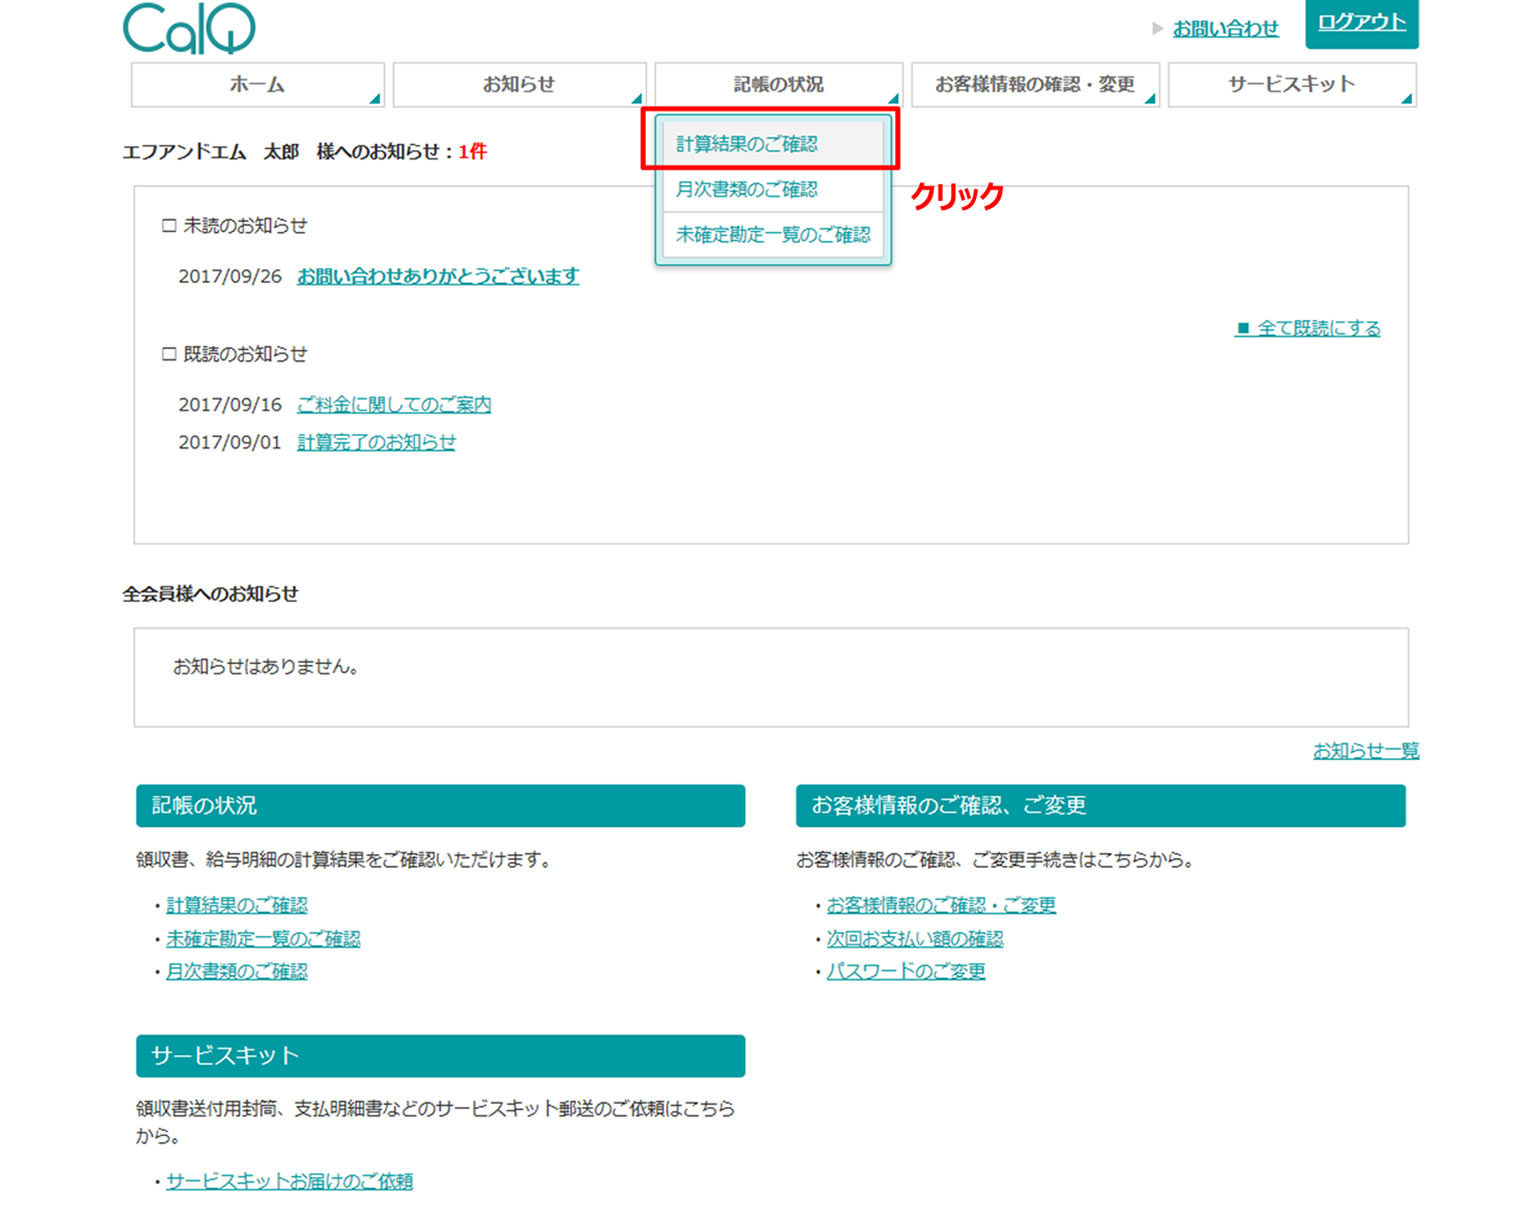Open the お問い合わせ link at top

1225,29
